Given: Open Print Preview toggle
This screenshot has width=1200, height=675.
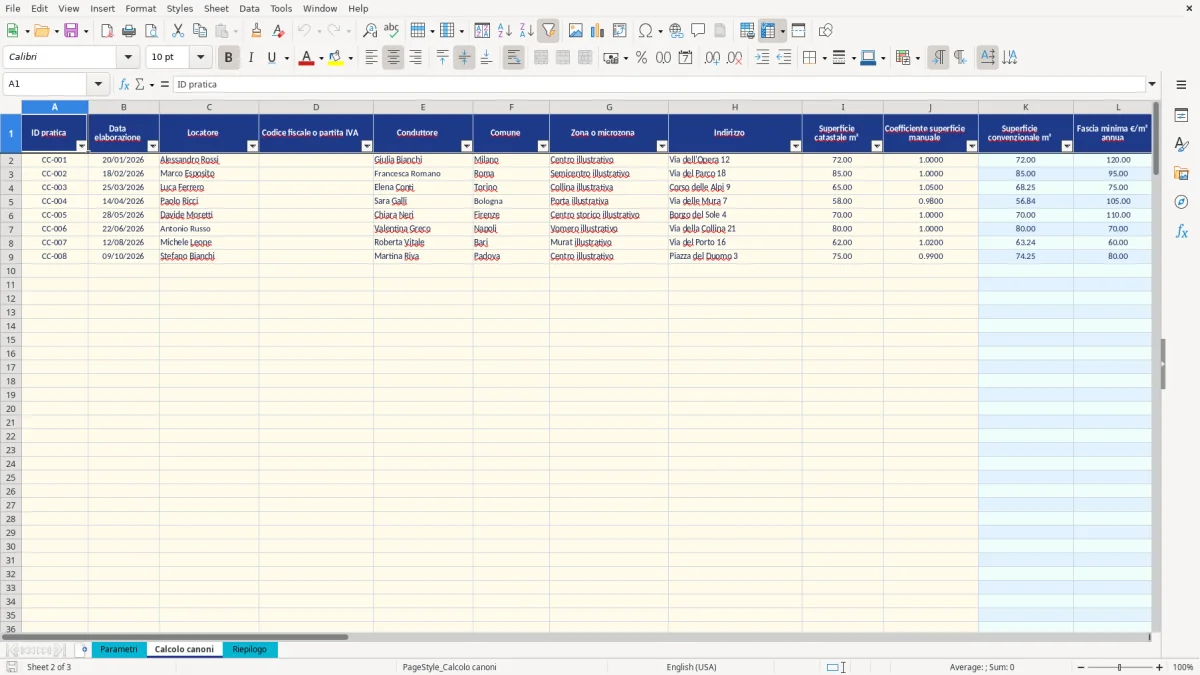Looking at the screenshot, I should point(151,31).
